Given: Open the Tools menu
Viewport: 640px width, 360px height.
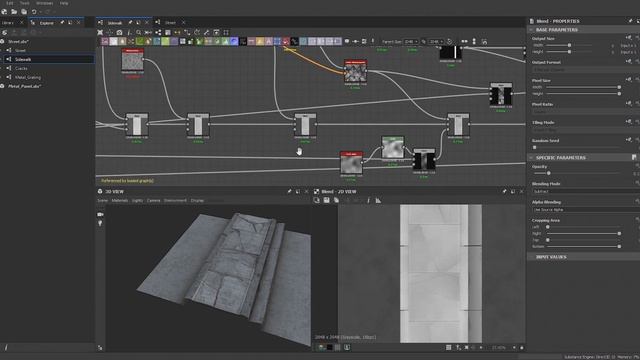Looking at the screenshot, I should (x=24, y=3).
